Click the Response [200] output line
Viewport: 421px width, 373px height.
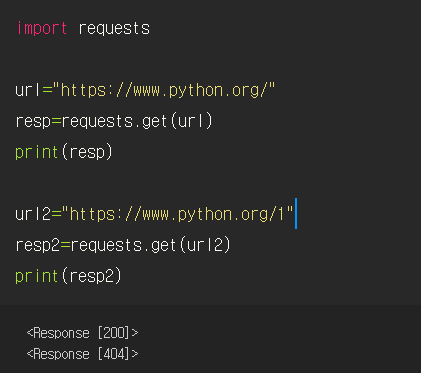pyautogui.click(x=82, y=333)
